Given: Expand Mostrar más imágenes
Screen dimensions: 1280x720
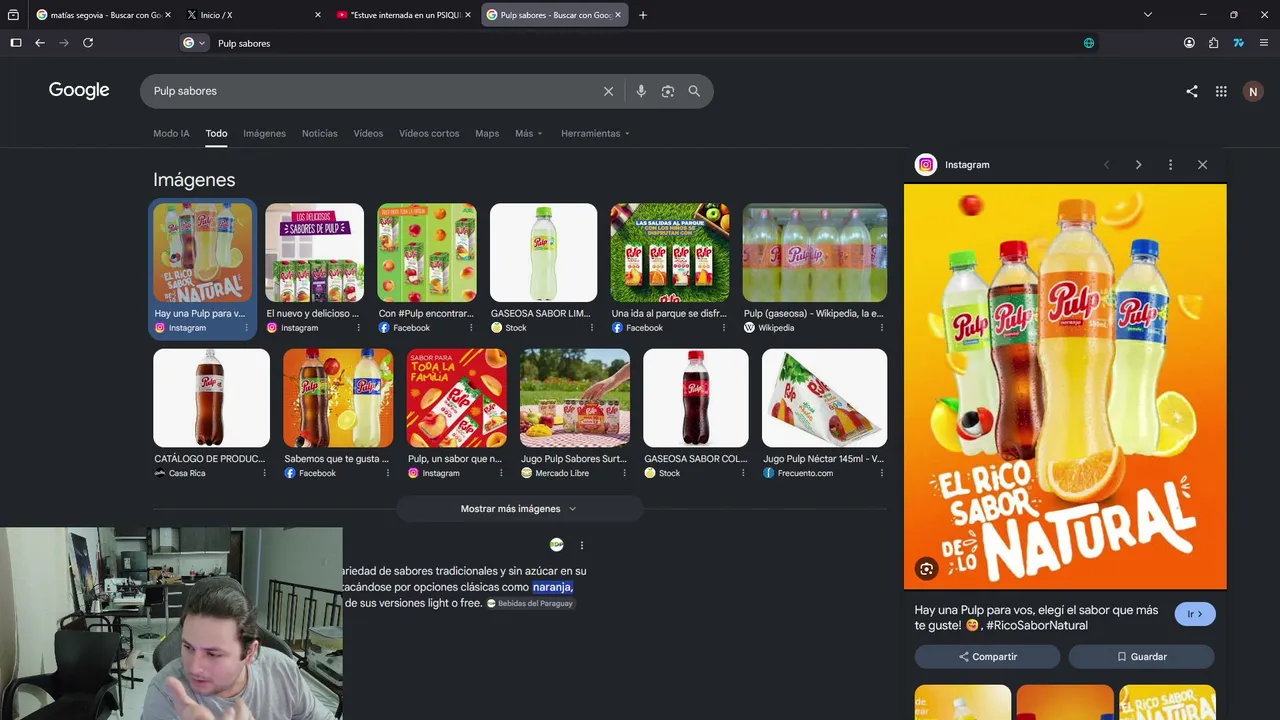Looking at the screenshot, I should coord(518,509).
